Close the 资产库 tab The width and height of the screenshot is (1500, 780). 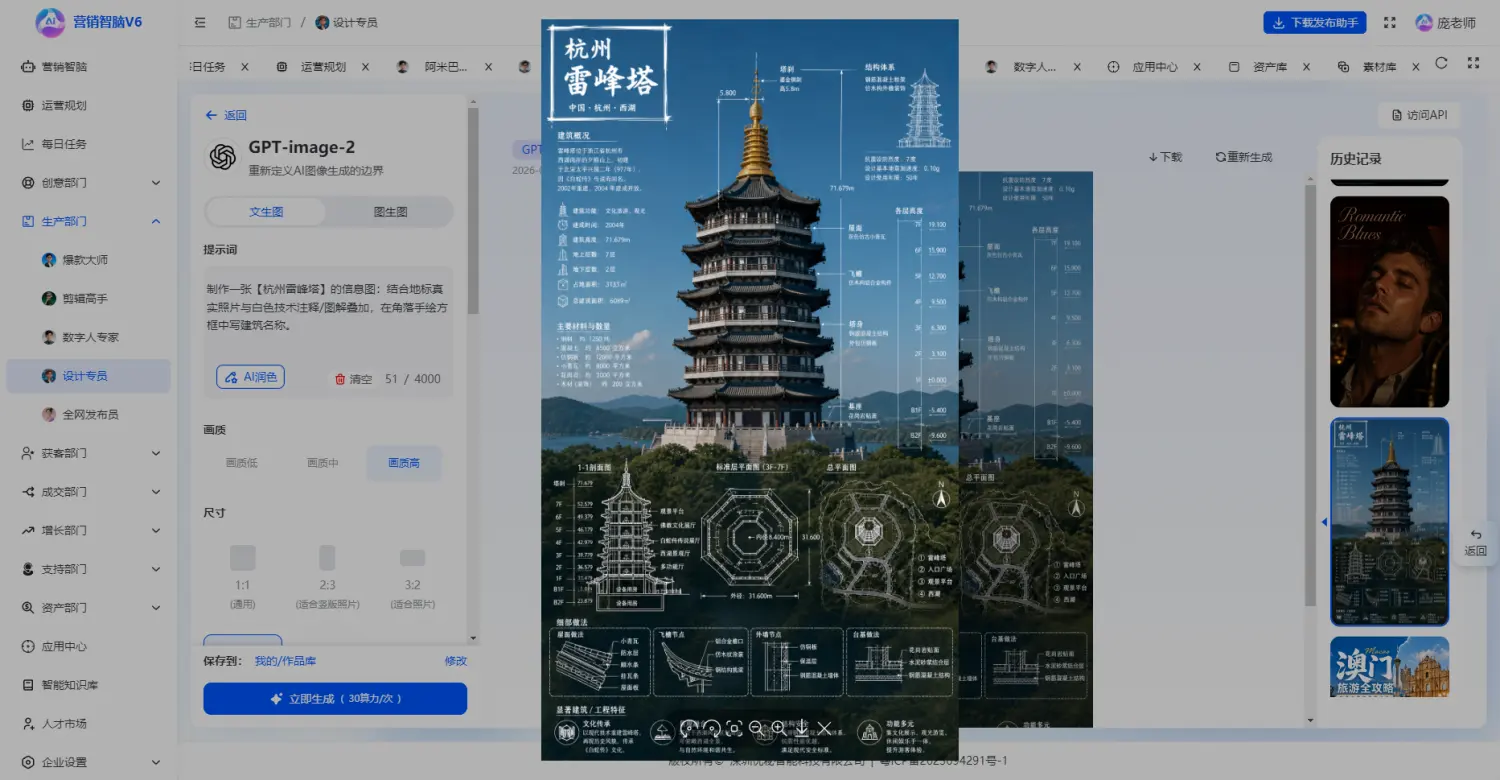(x=1307, y=67)
